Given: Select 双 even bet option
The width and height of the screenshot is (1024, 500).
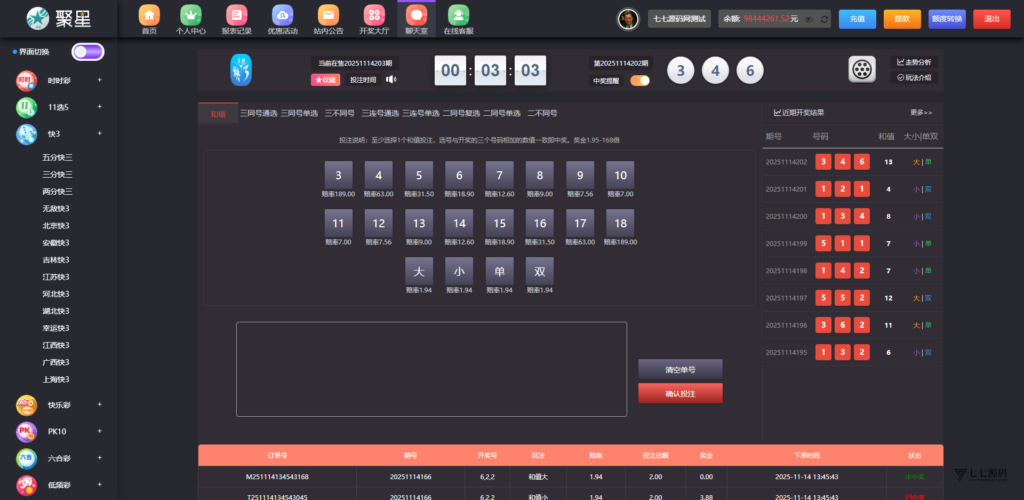Looking at the screenshot, I should coord(539,271).
